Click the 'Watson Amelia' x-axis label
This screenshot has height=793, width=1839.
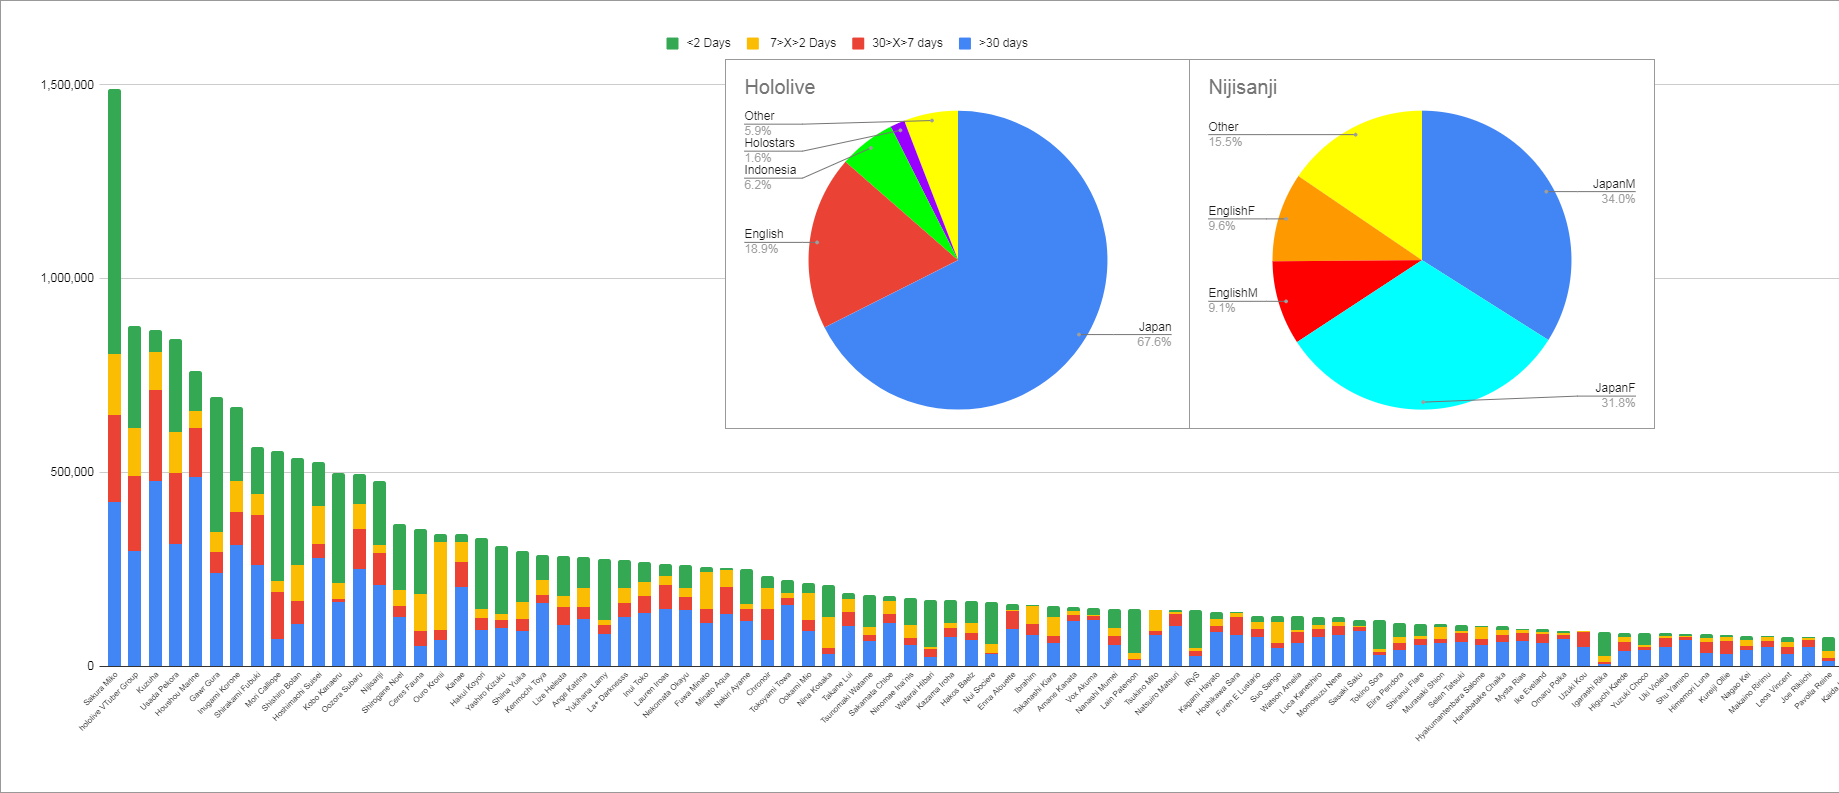(x=1280, y=692)
